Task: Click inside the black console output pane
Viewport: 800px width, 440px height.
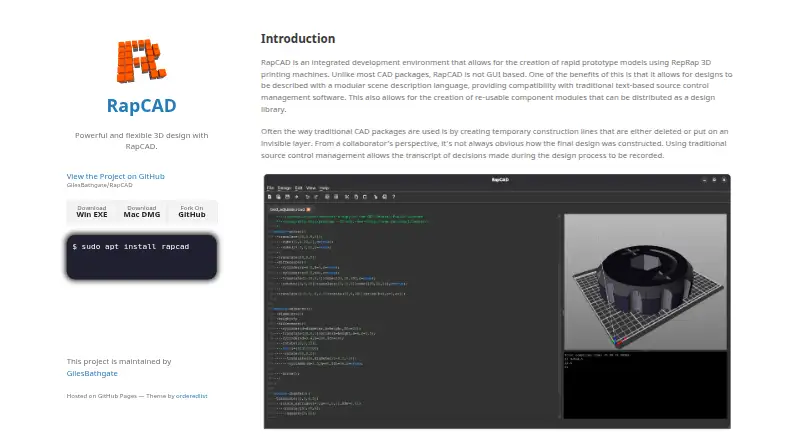Action: pyautogui.click(x=645, y=385)
